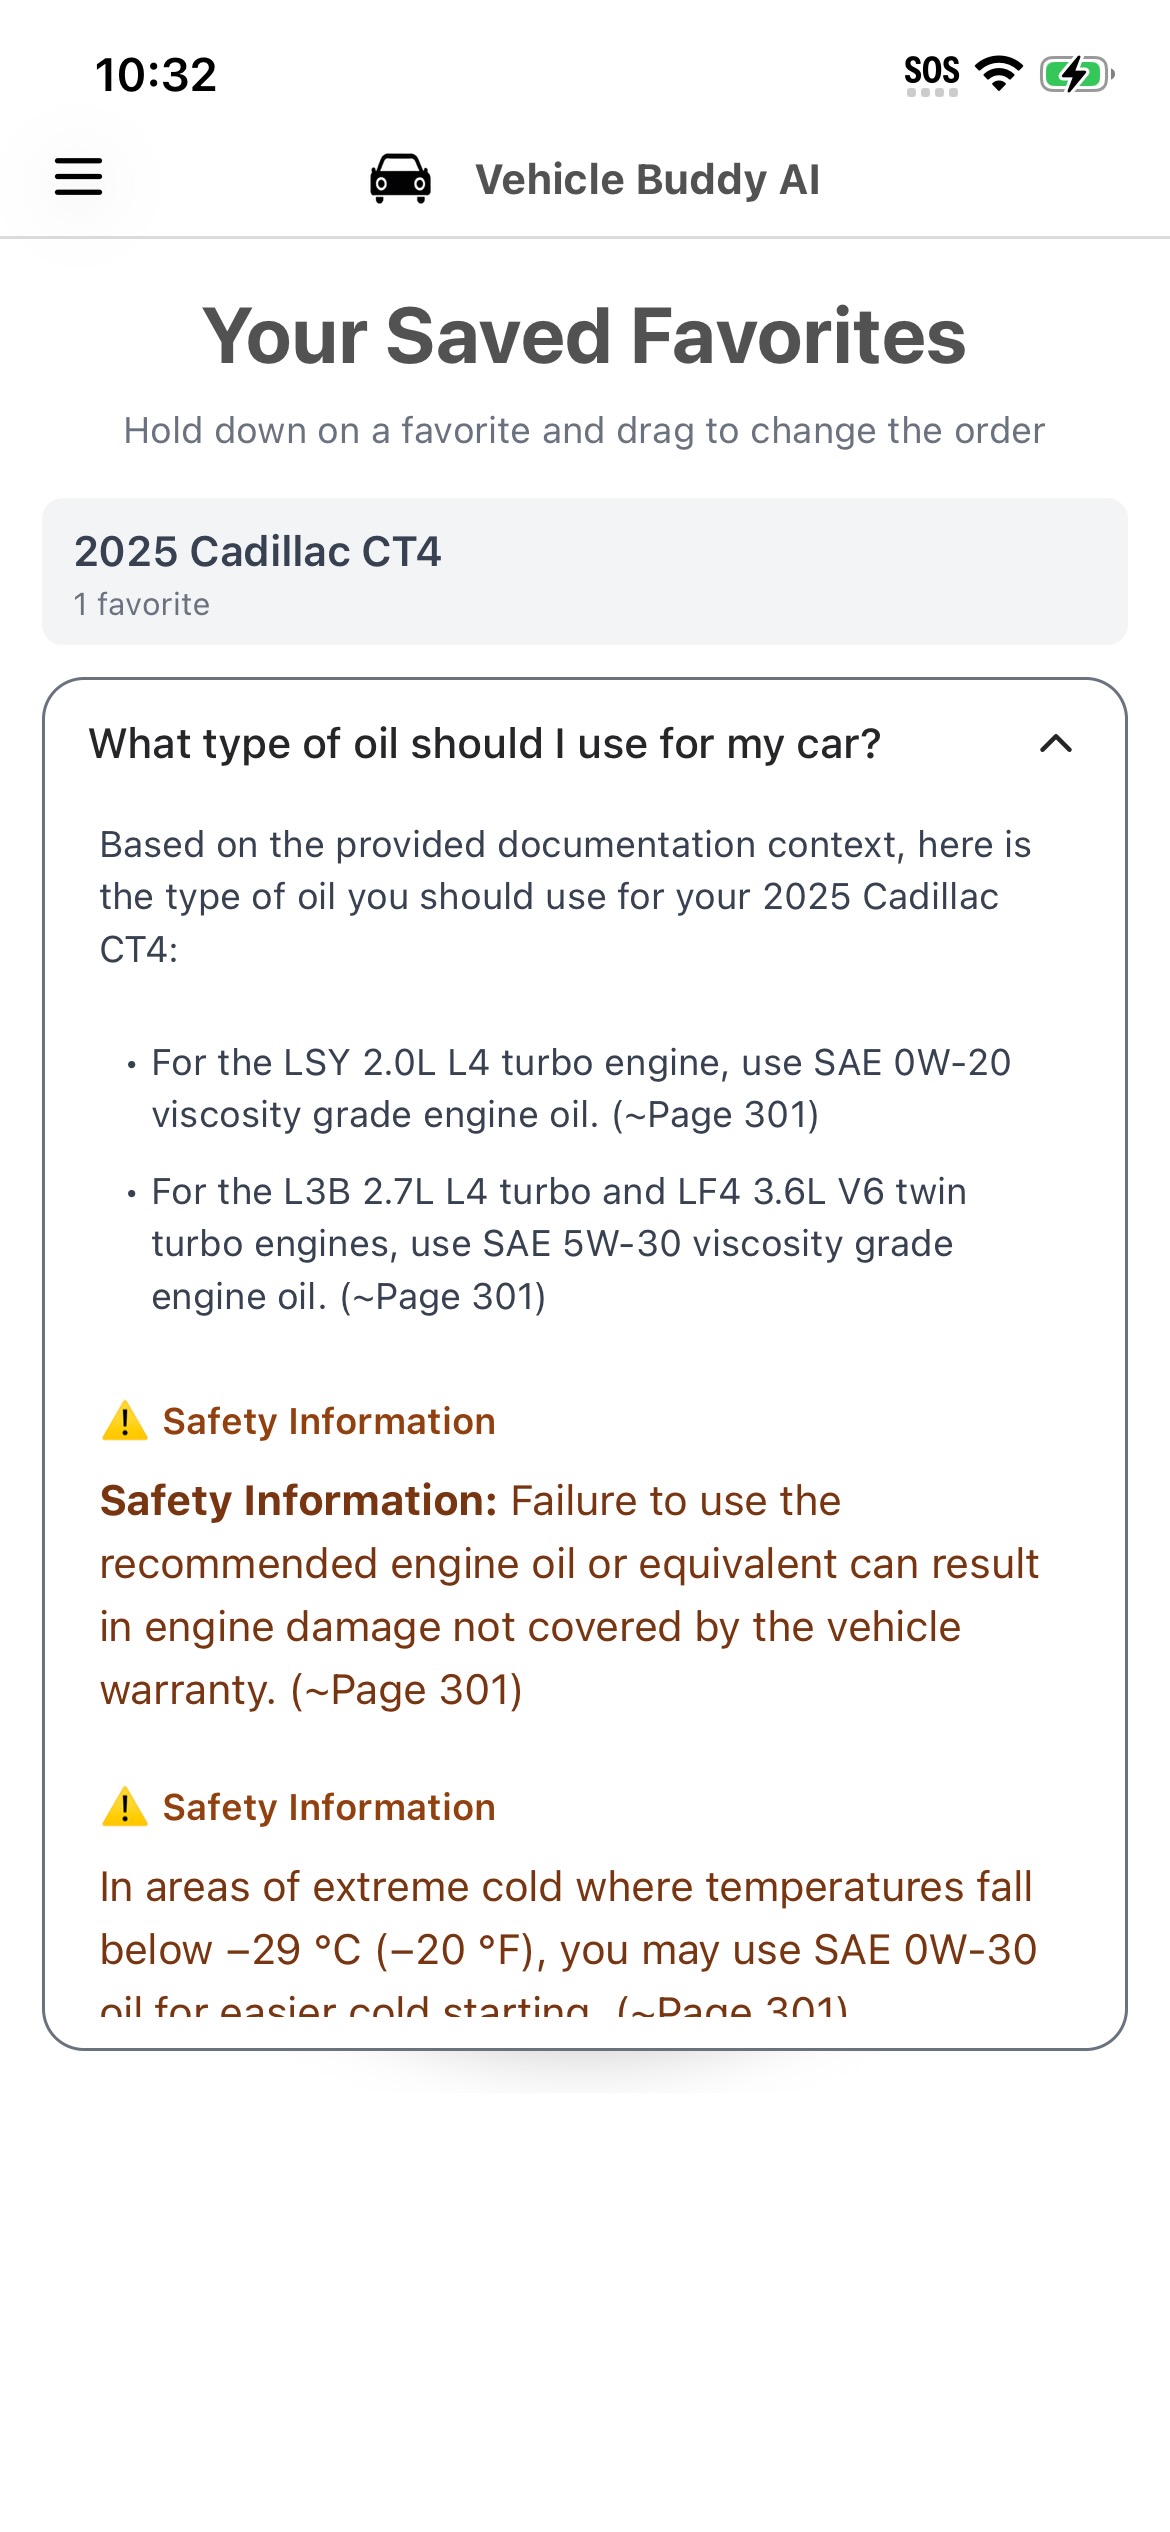Open the hamburger navigation menu
The height and width of the screenshot is (2532, 1170).
coord(78,177)
